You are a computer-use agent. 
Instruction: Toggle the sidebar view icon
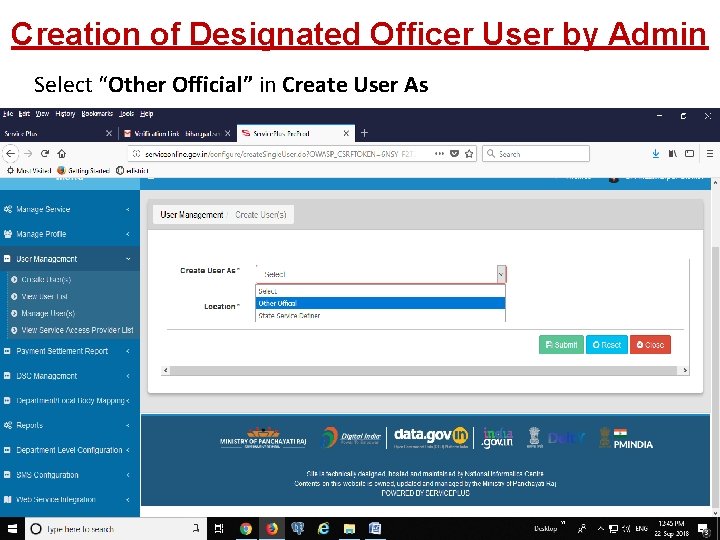[689, 153]
